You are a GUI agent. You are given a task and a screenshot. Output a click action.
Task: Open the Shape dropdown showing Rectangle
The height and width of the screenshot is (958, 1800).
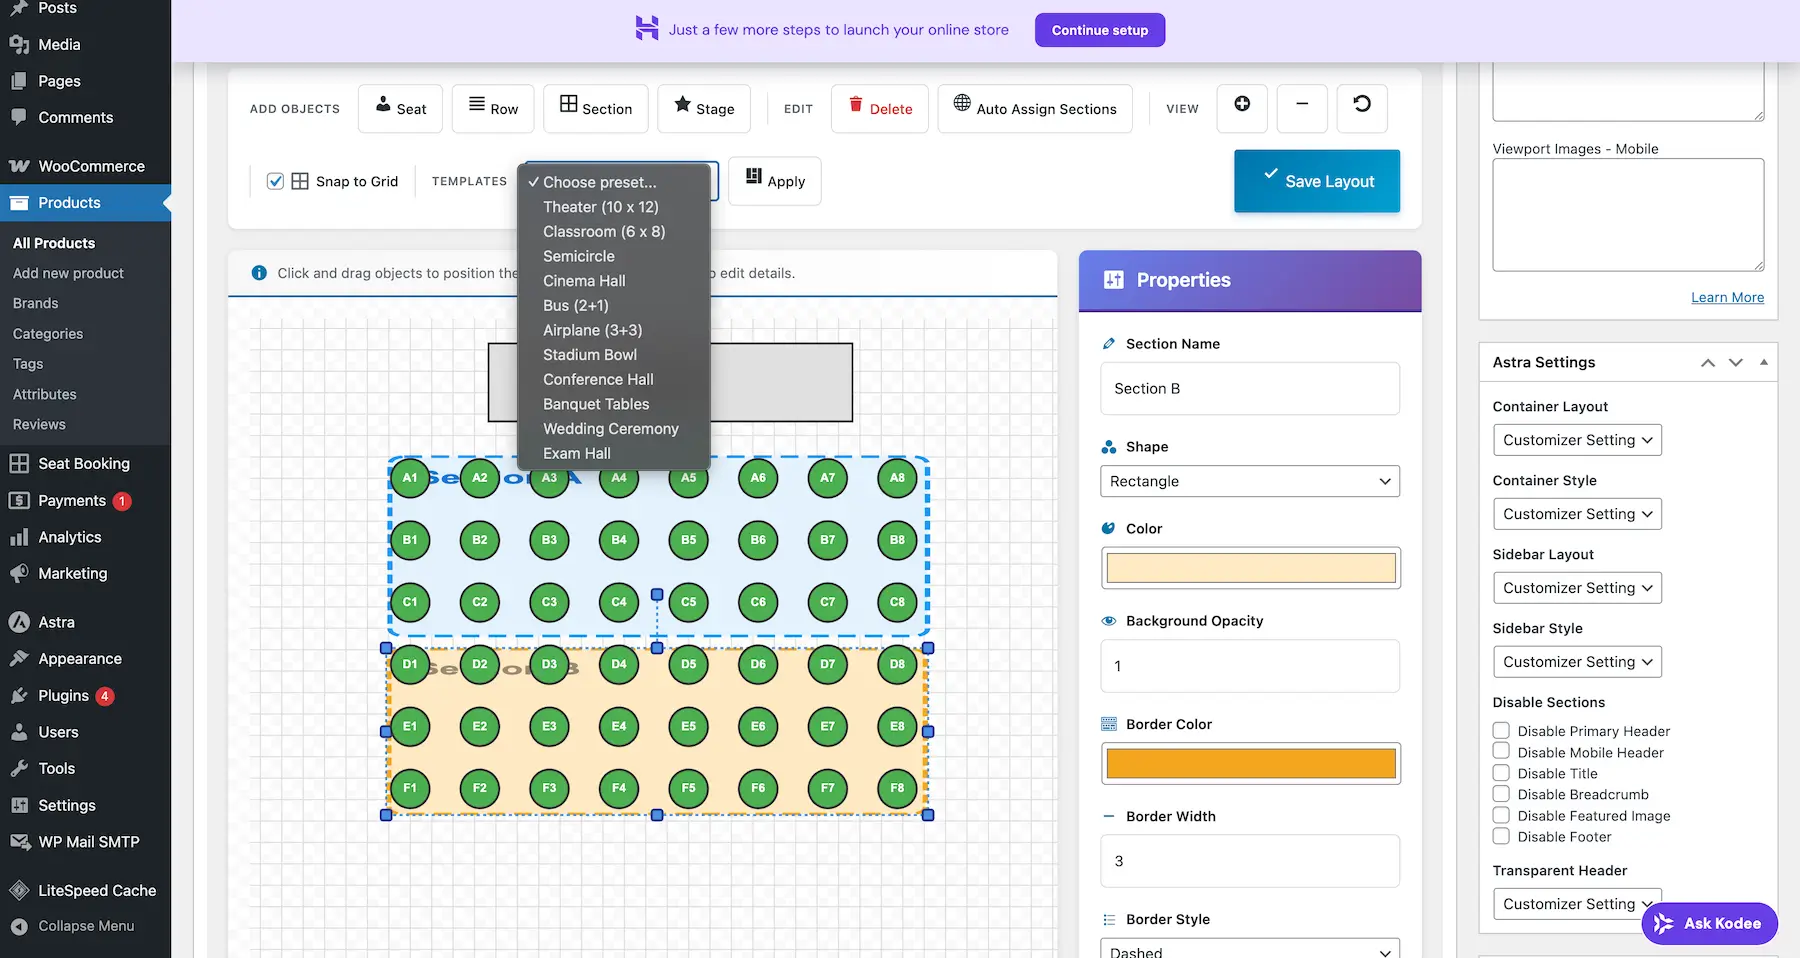[1249, 481]
